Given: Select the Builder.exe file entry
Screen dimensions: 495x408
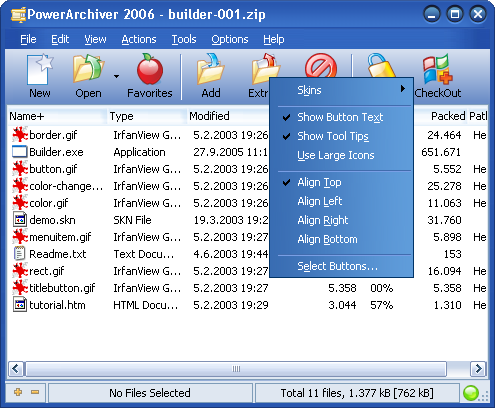Looking at the screenshot, I should [x=56, y=152].
